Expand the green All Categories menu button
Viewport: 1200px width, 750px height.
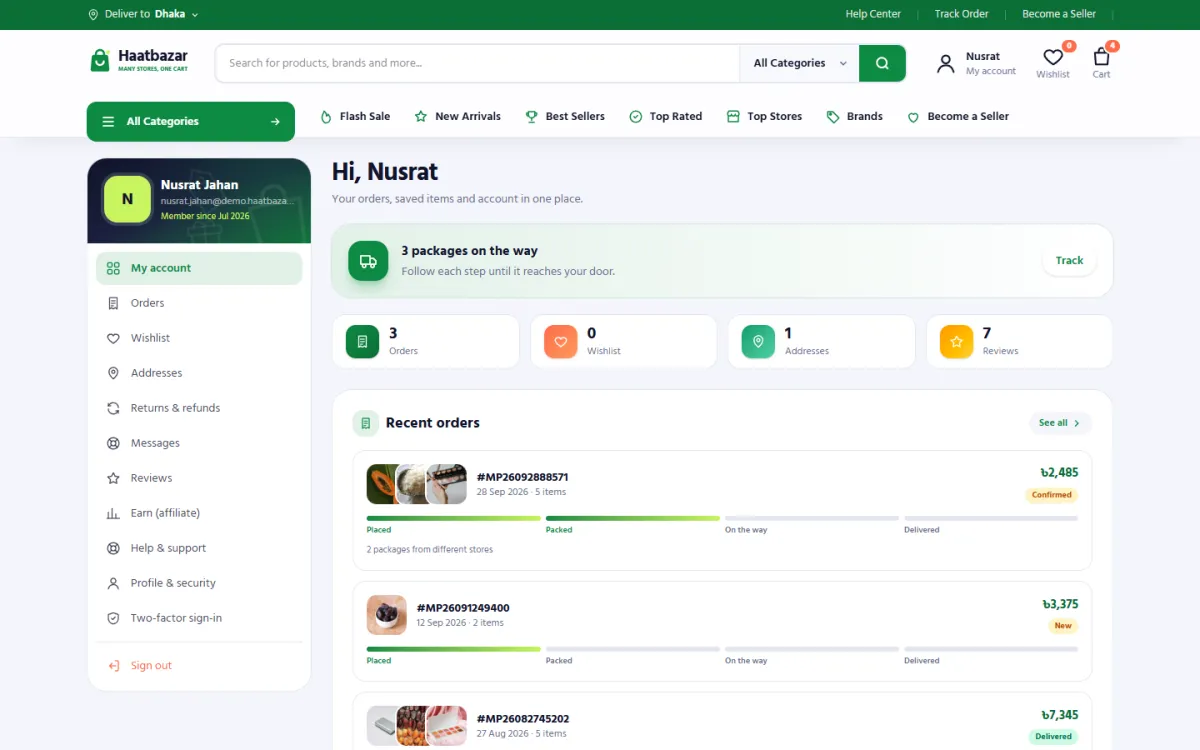point(191,122)
